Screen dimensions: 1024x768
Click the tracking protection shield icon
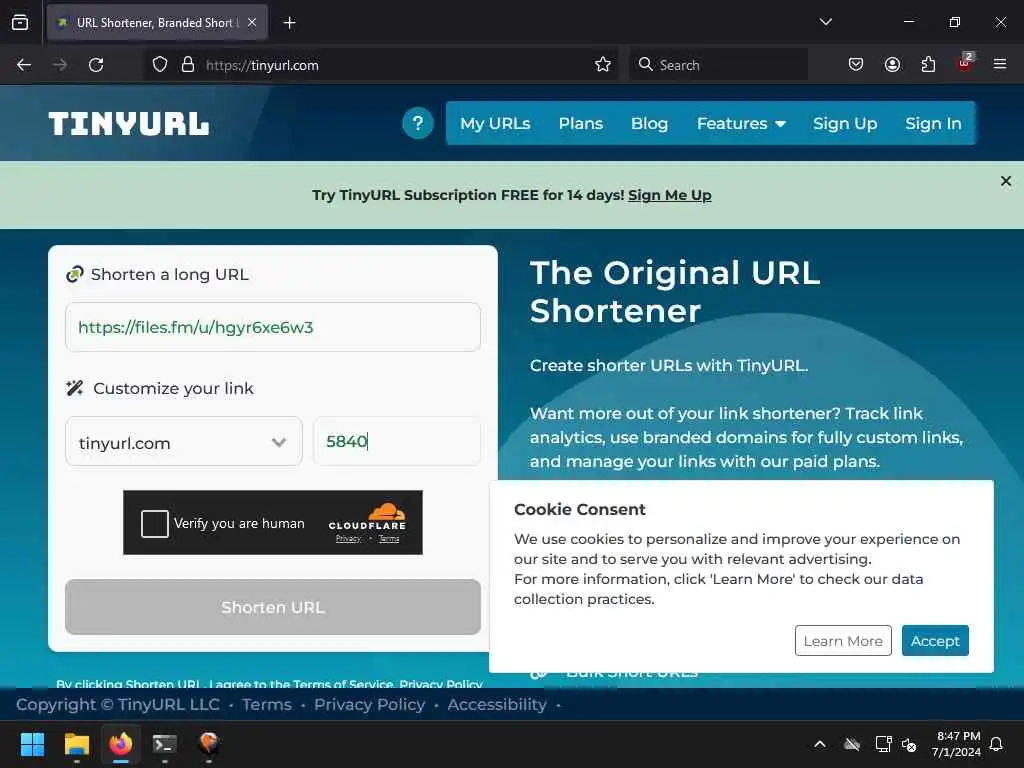160,65
